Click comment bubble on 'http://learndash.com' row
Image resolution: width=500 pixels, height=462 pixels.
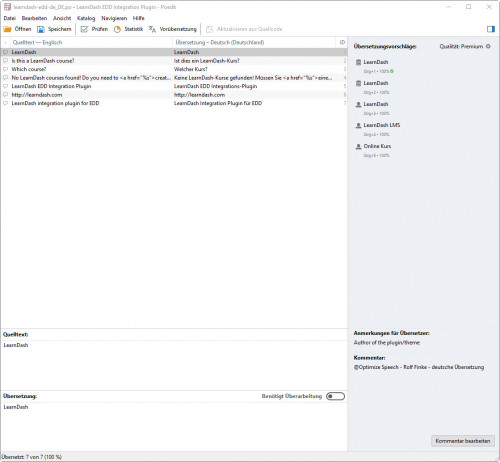click(x=6, y=95)
